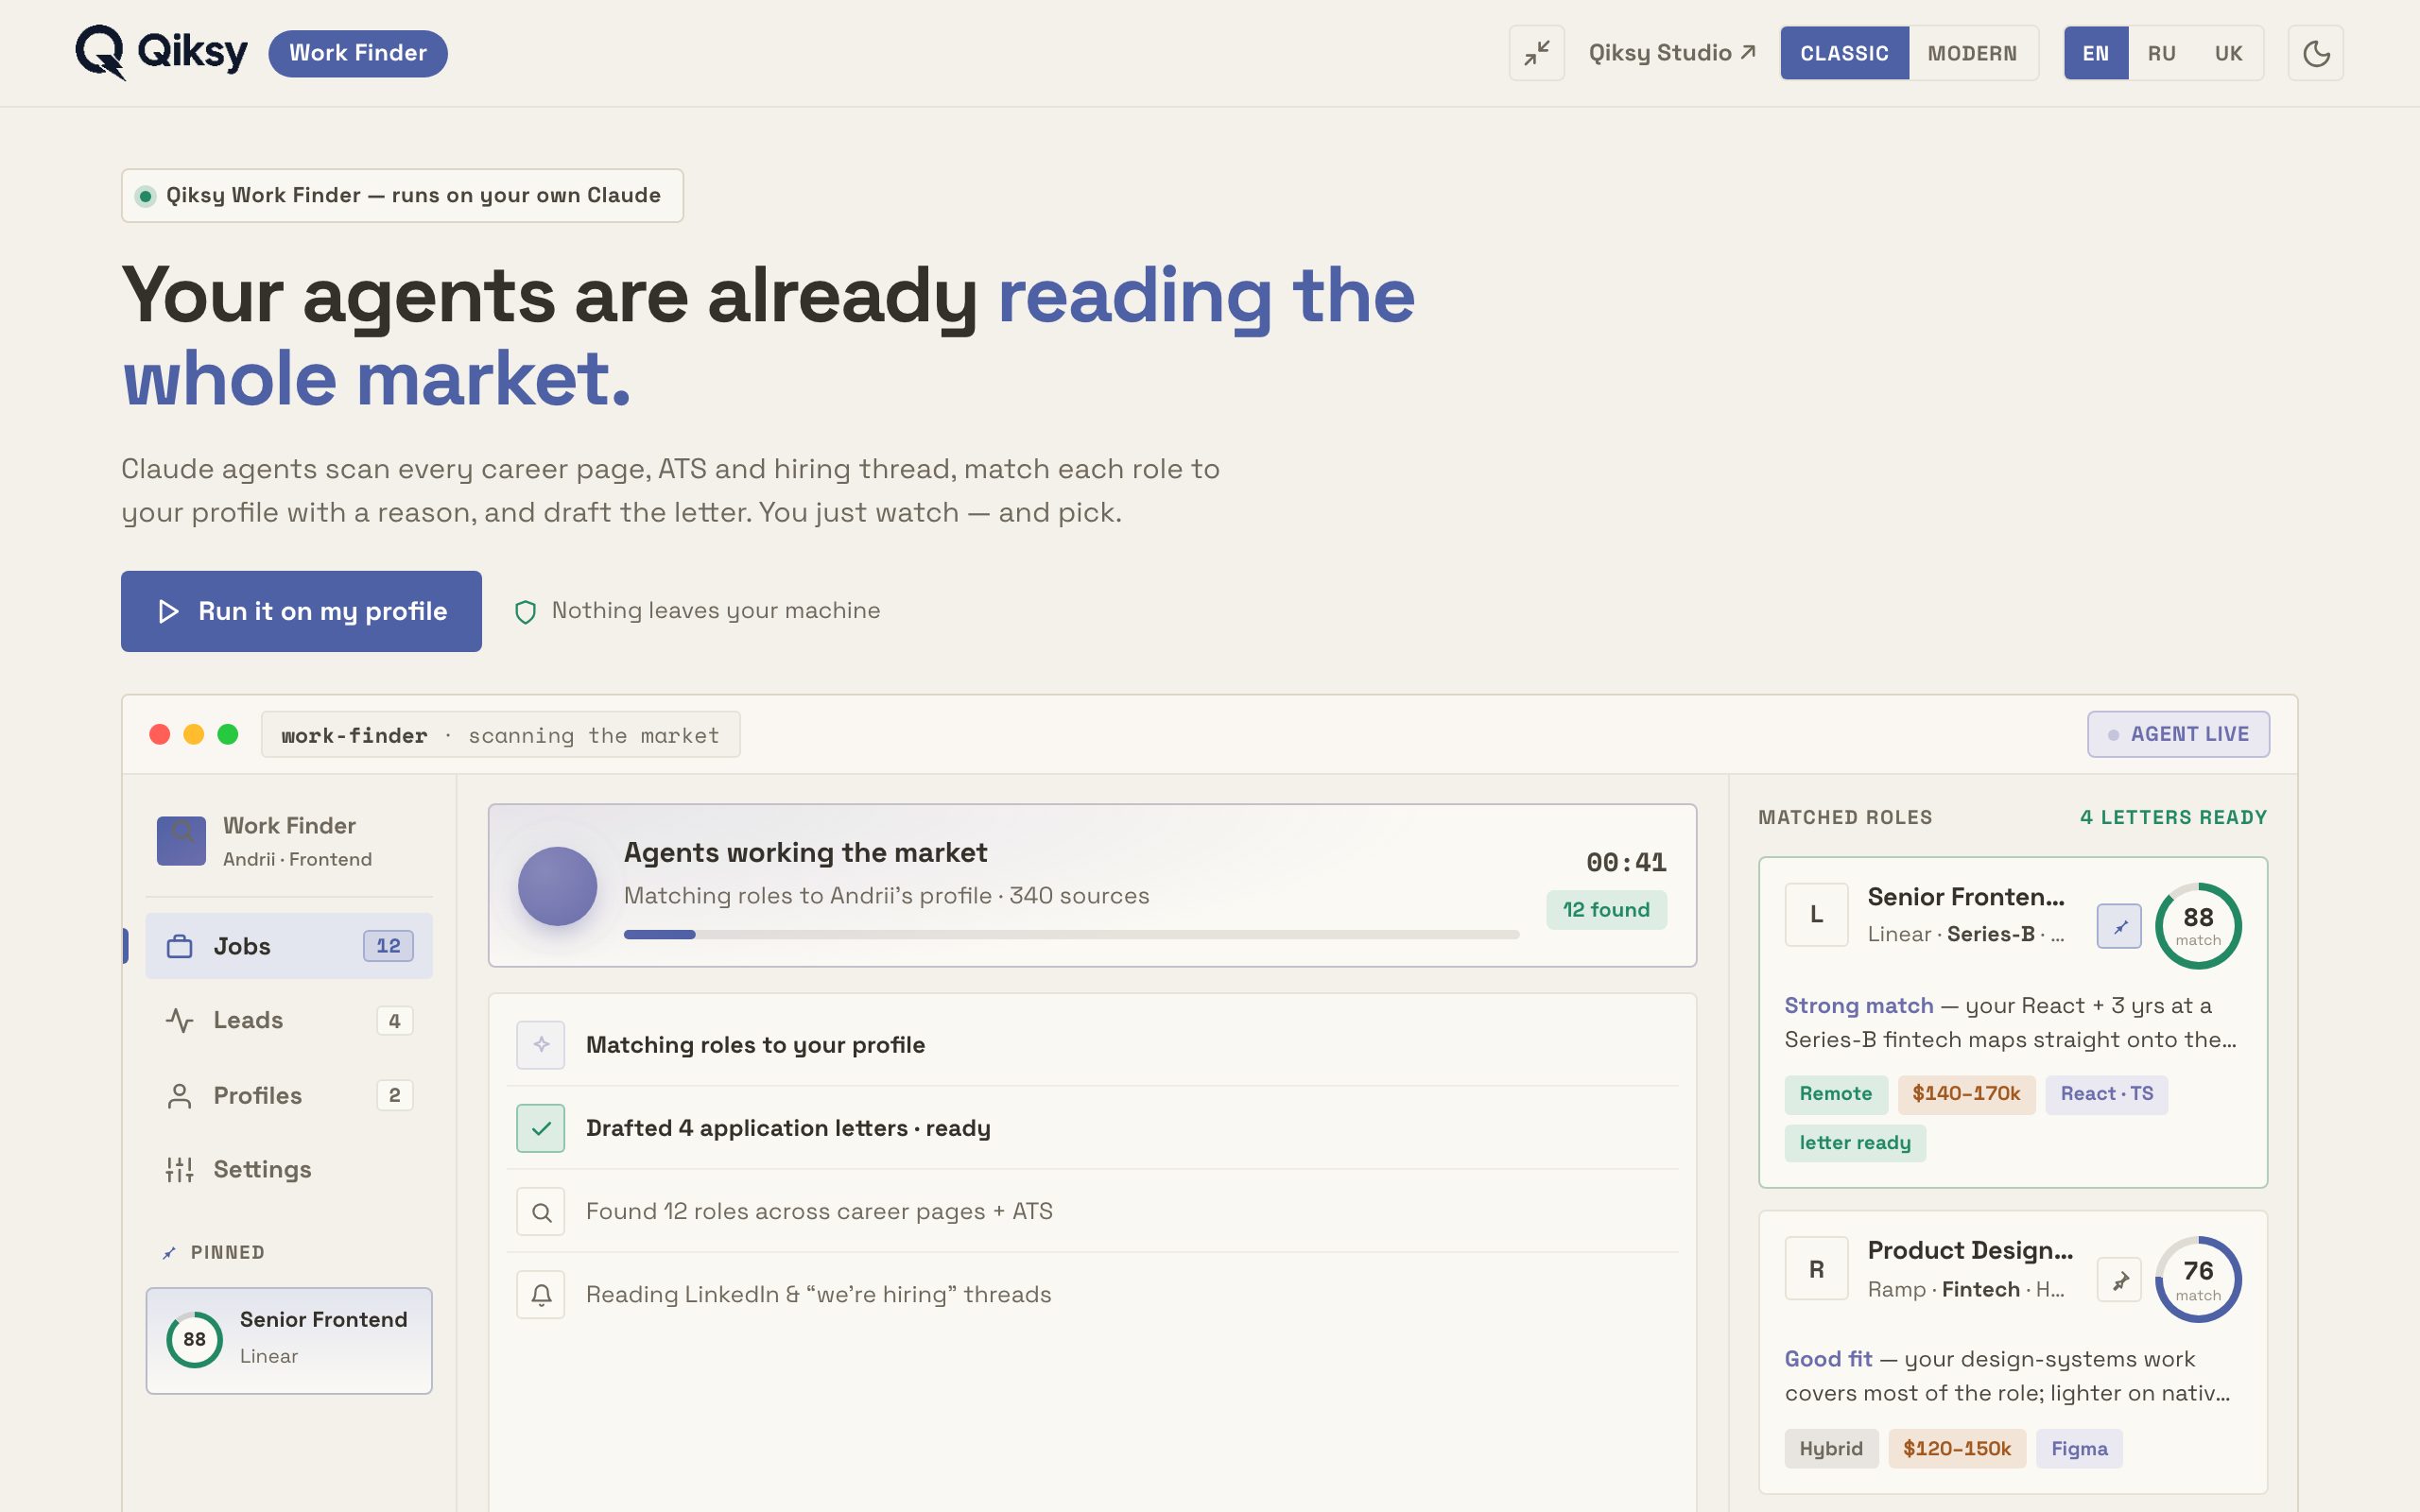The image size is (2420, 1512).
Task: Click the Hybrid tag
Action: (1831, 1449)
